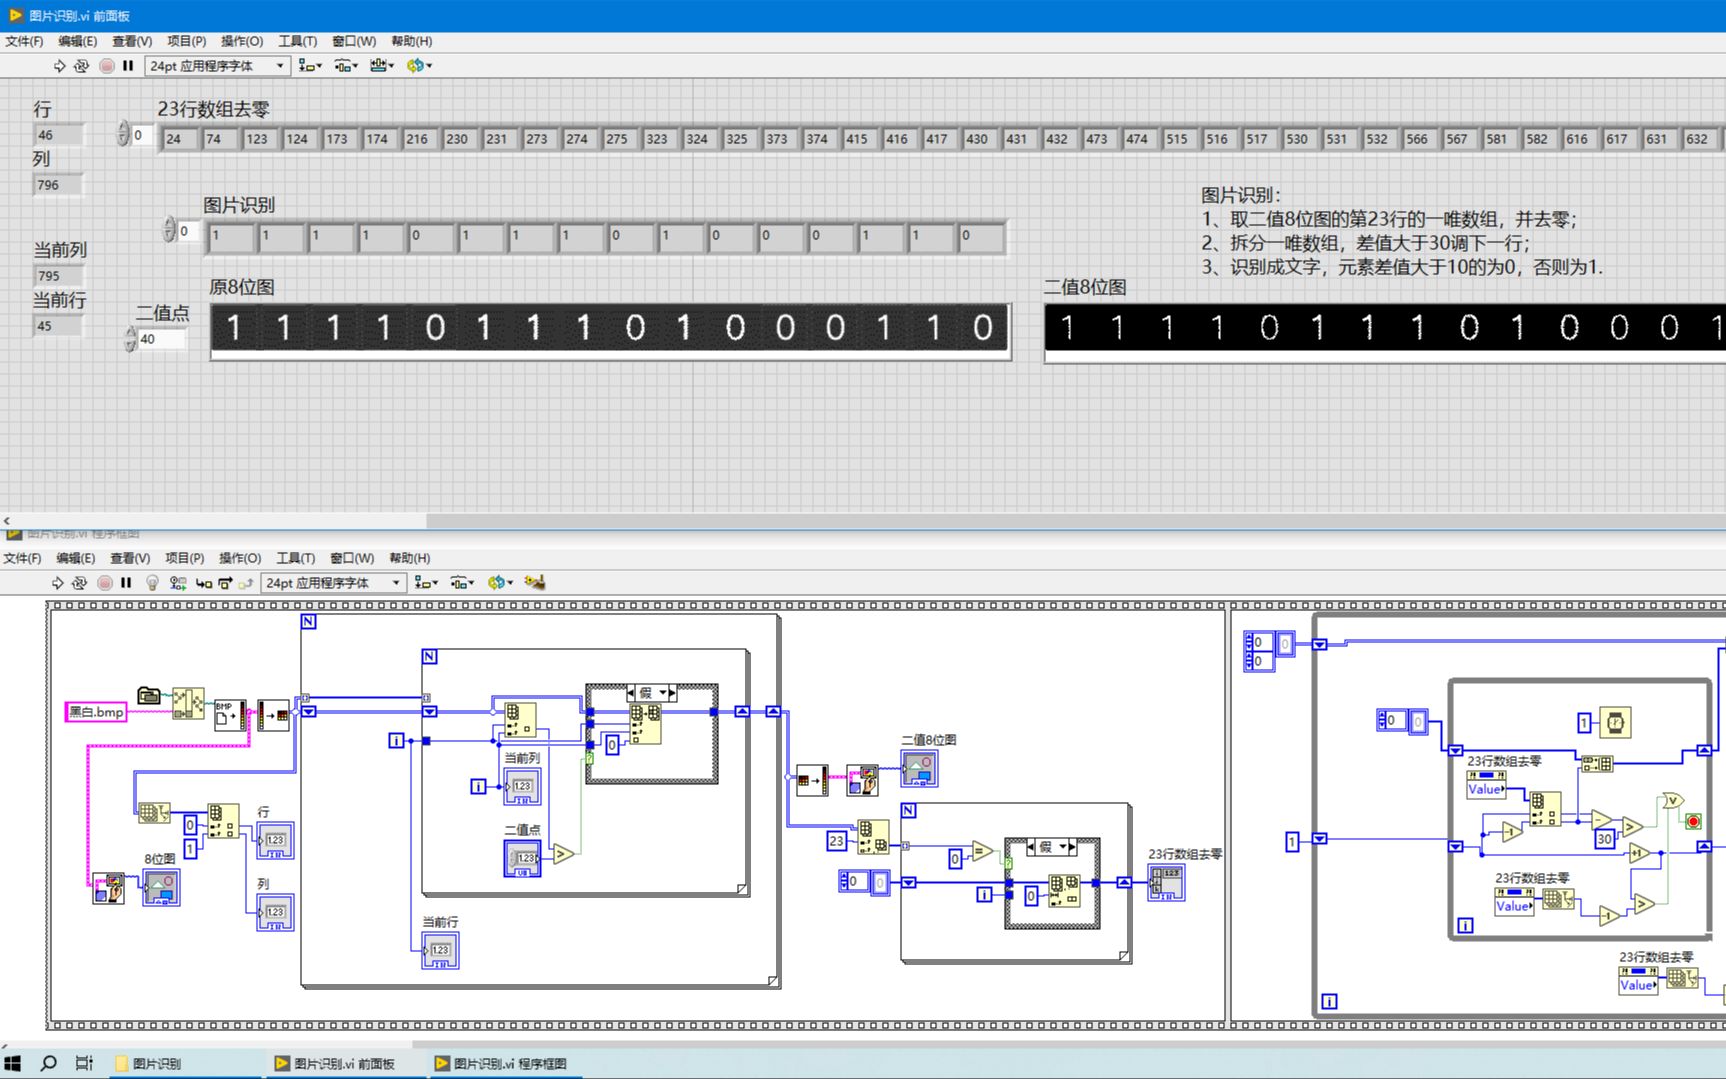Click Wait (ms) timer node in while loop

point(1615,722)
